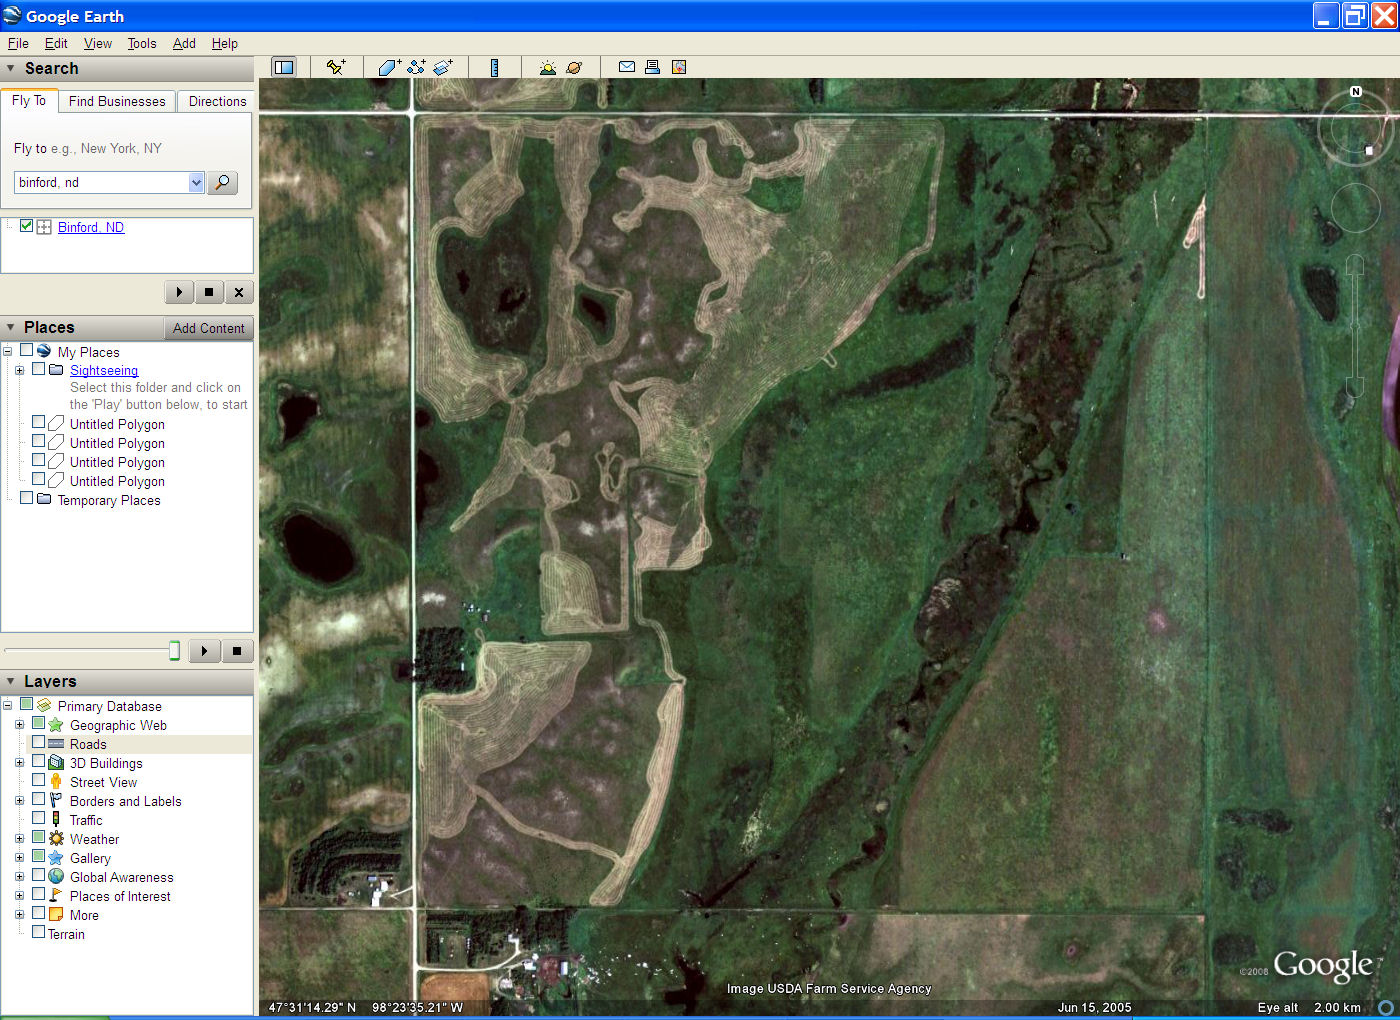This screenshot has height=1020, width=1400.
Task: Email the current view
Action: pos(627,67)
